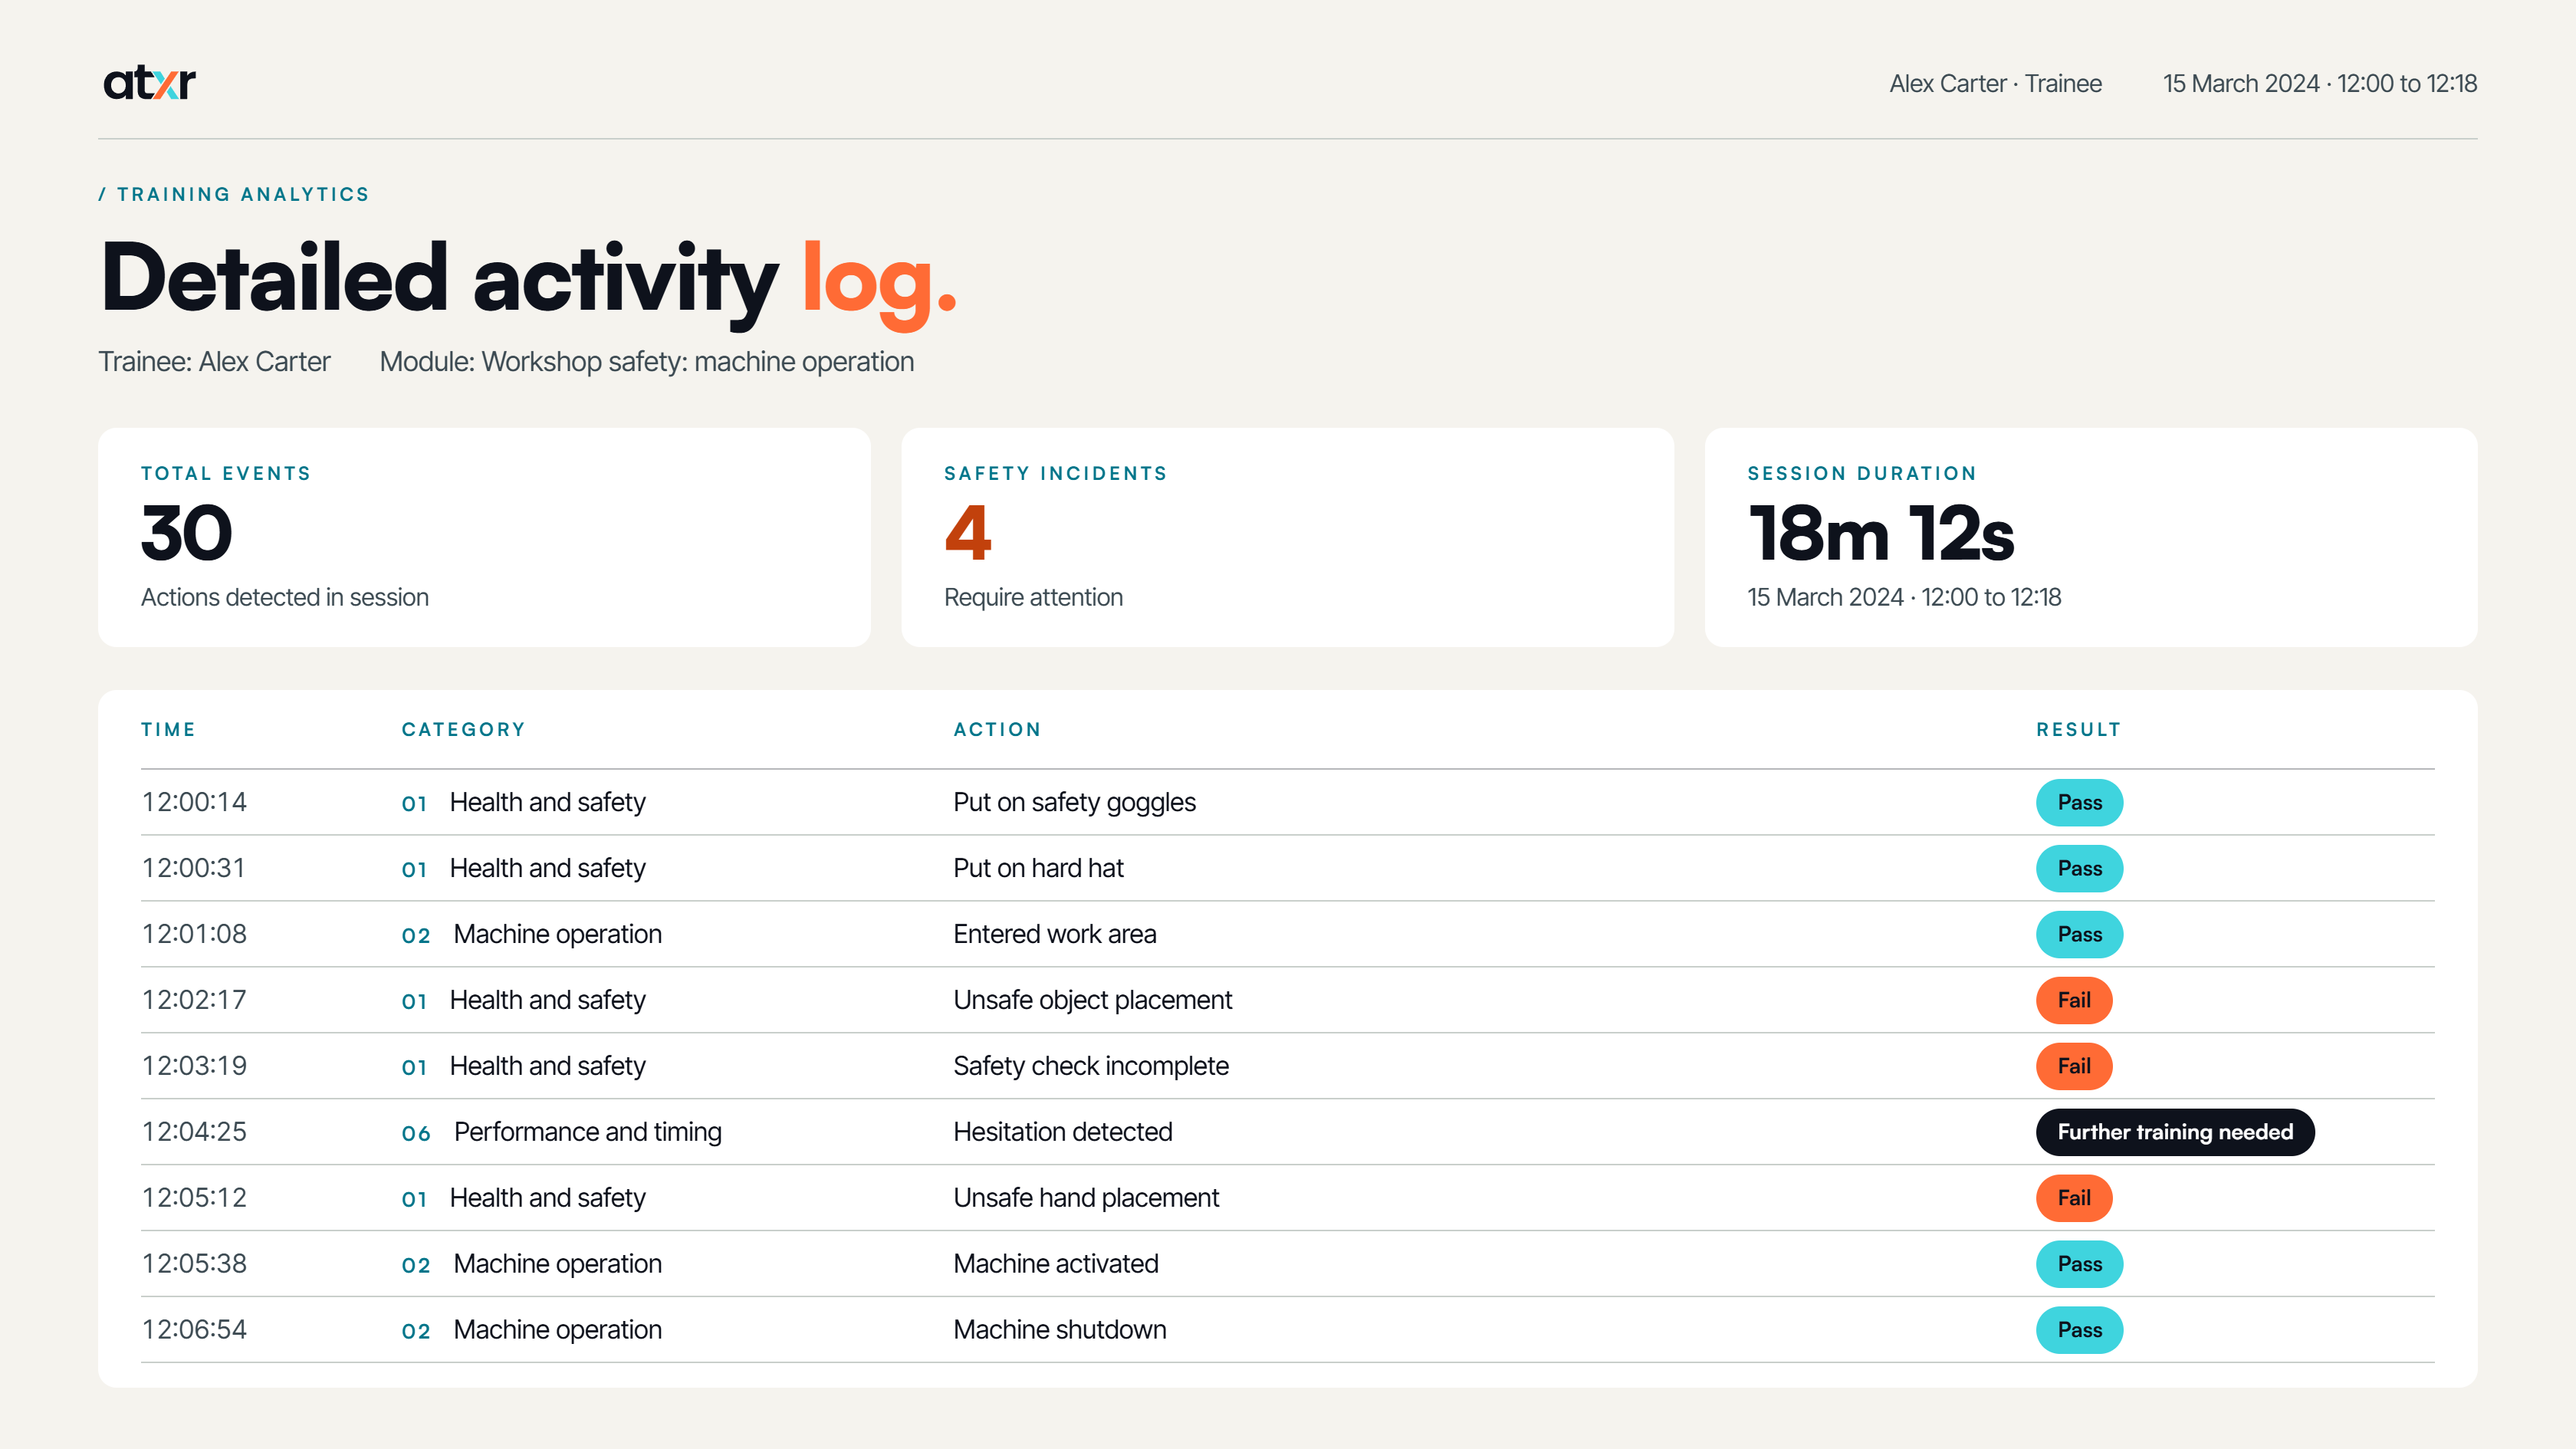Click the RESULT column header
Viewport: 2576px width, 1449px height.
click(x=2079, y=729)
